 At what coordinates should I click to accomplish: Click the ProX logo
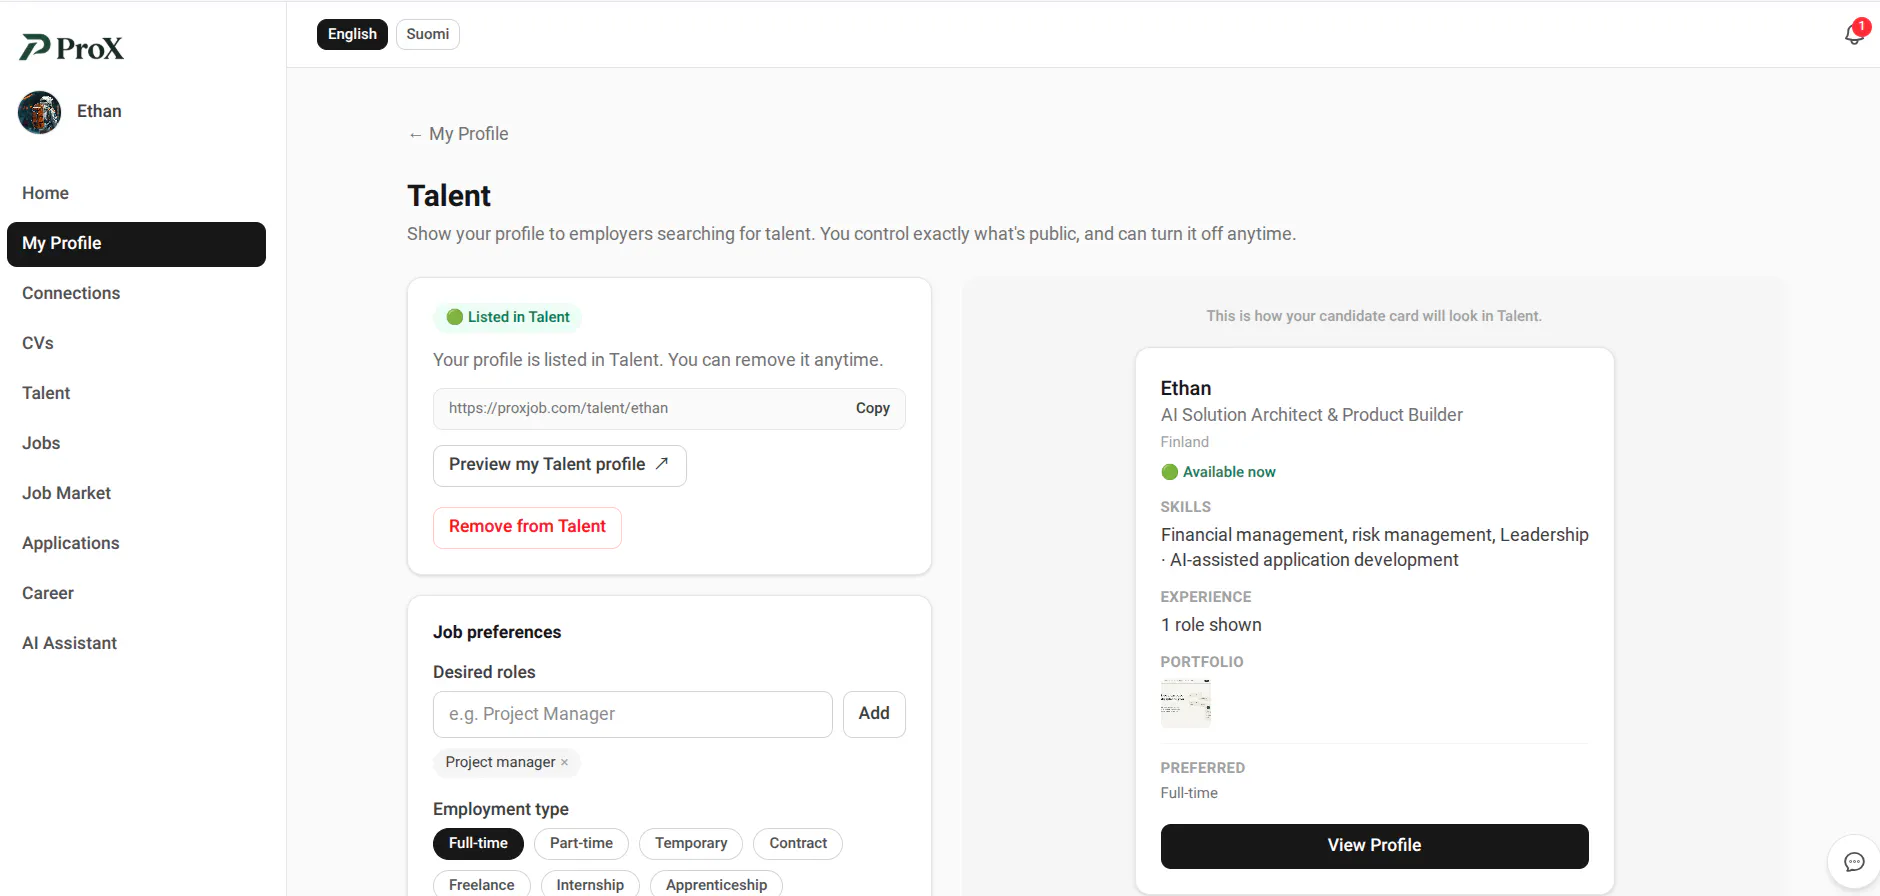click(72, 47)
